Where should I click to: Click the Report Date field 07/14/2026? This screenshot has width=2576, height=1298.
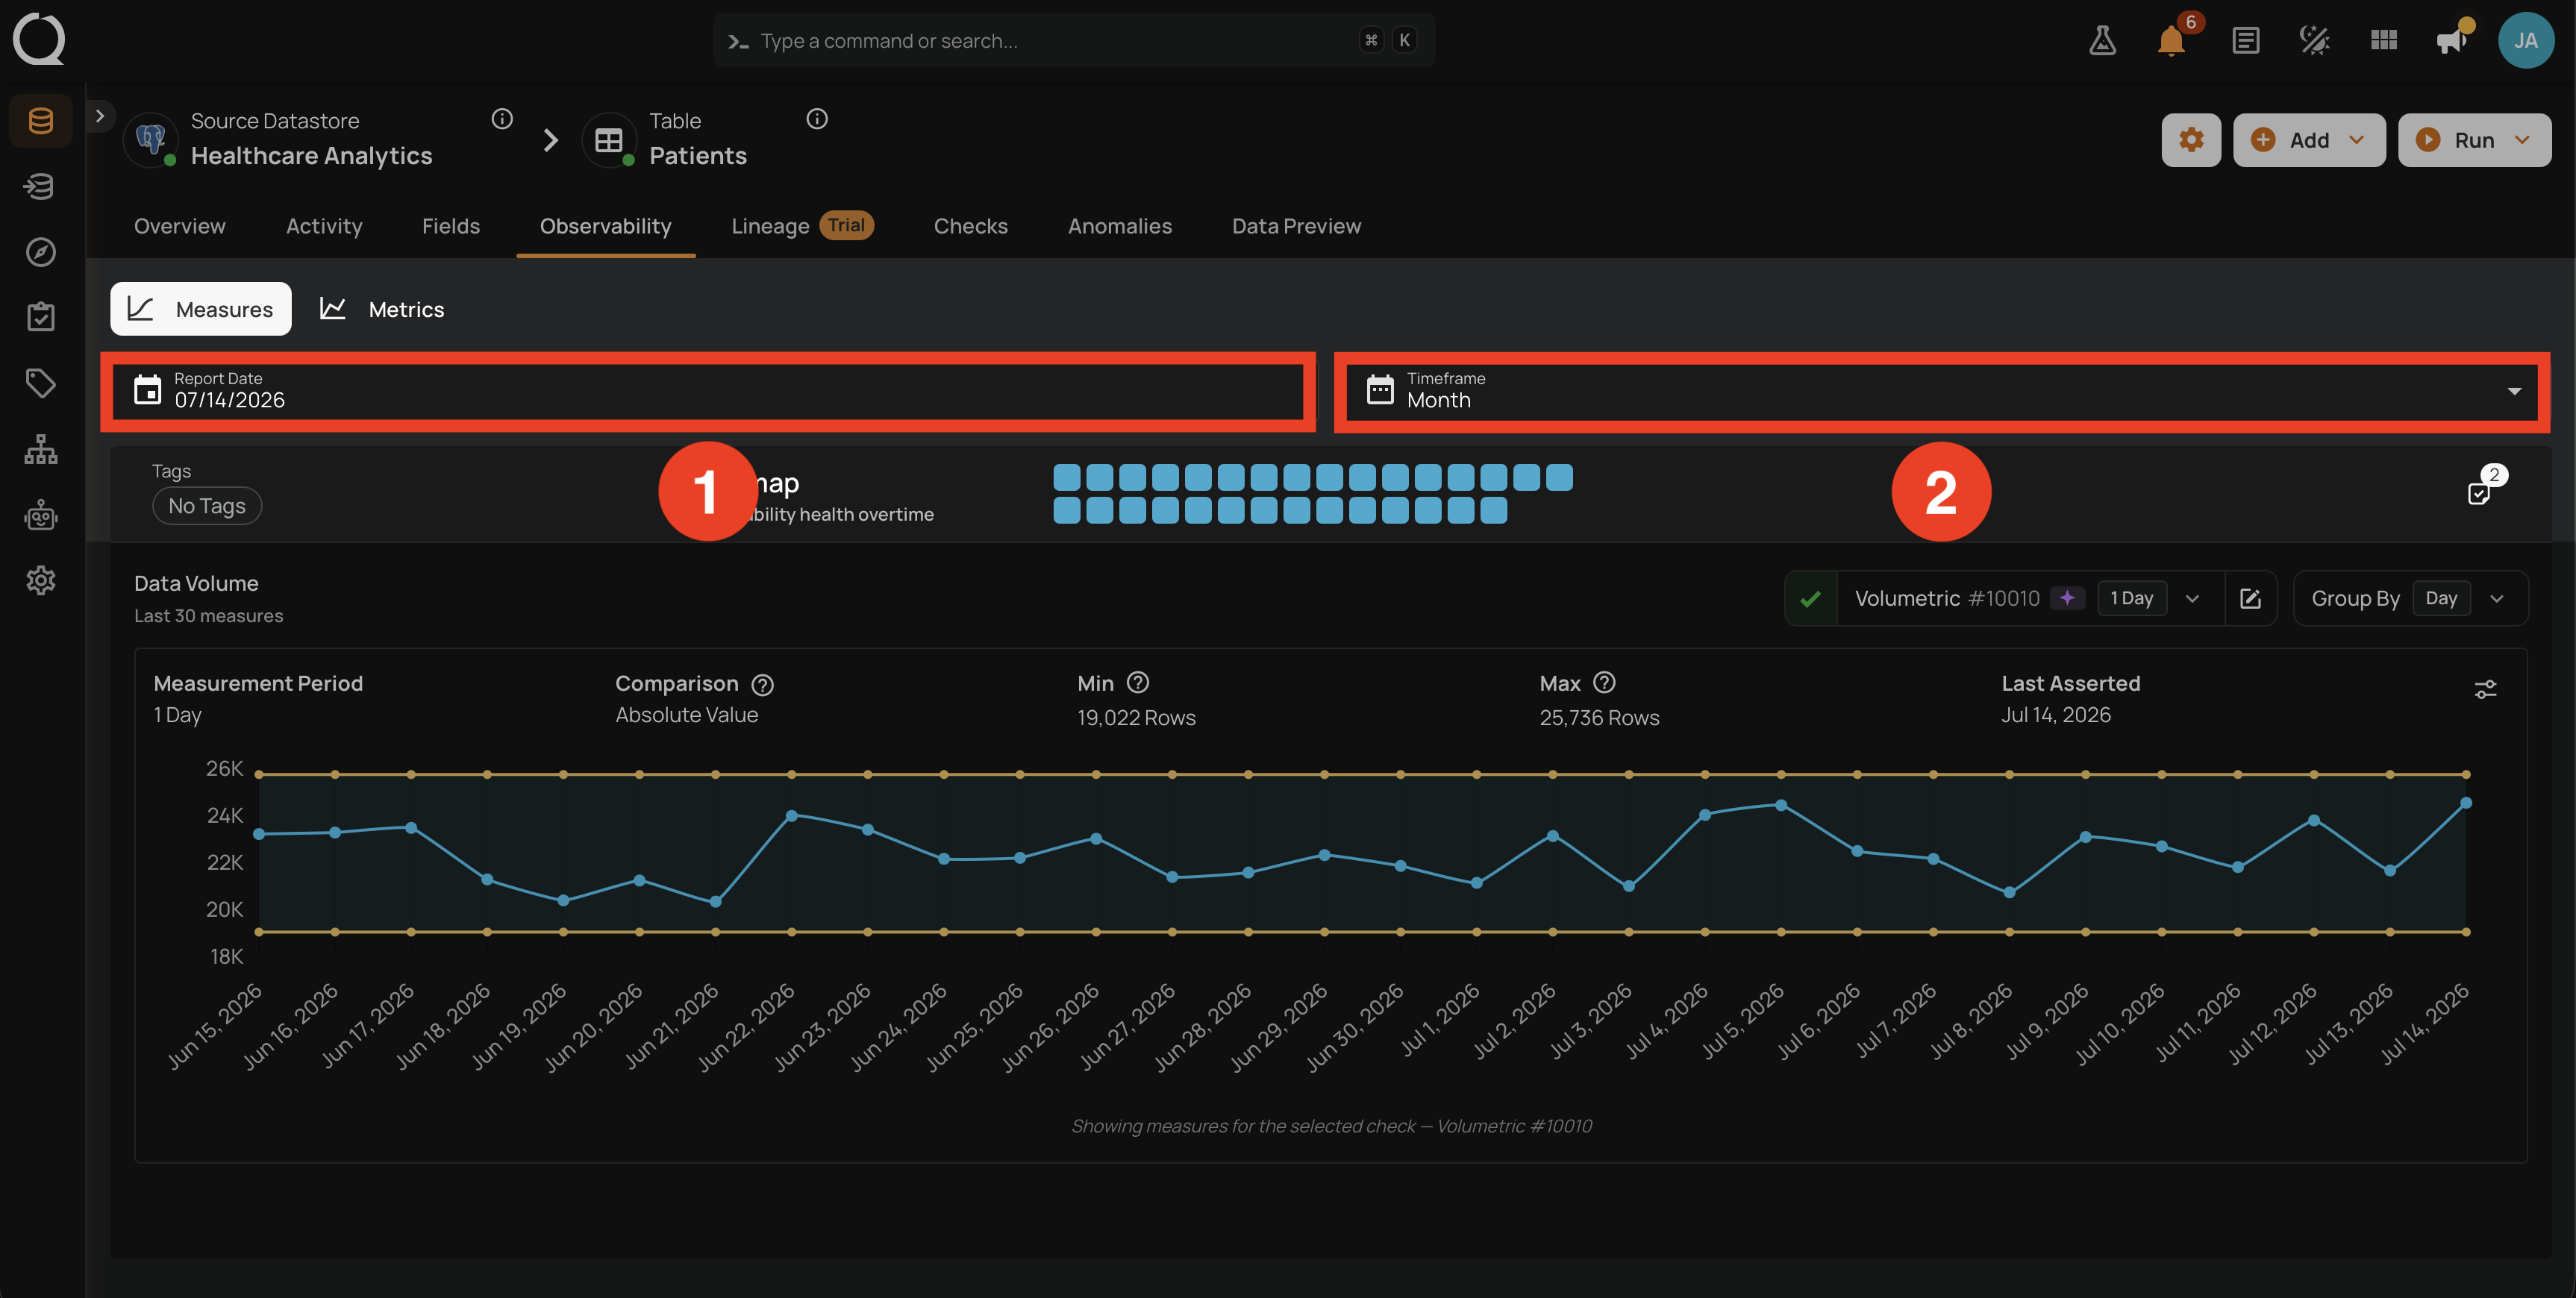(x=708, y=391)
